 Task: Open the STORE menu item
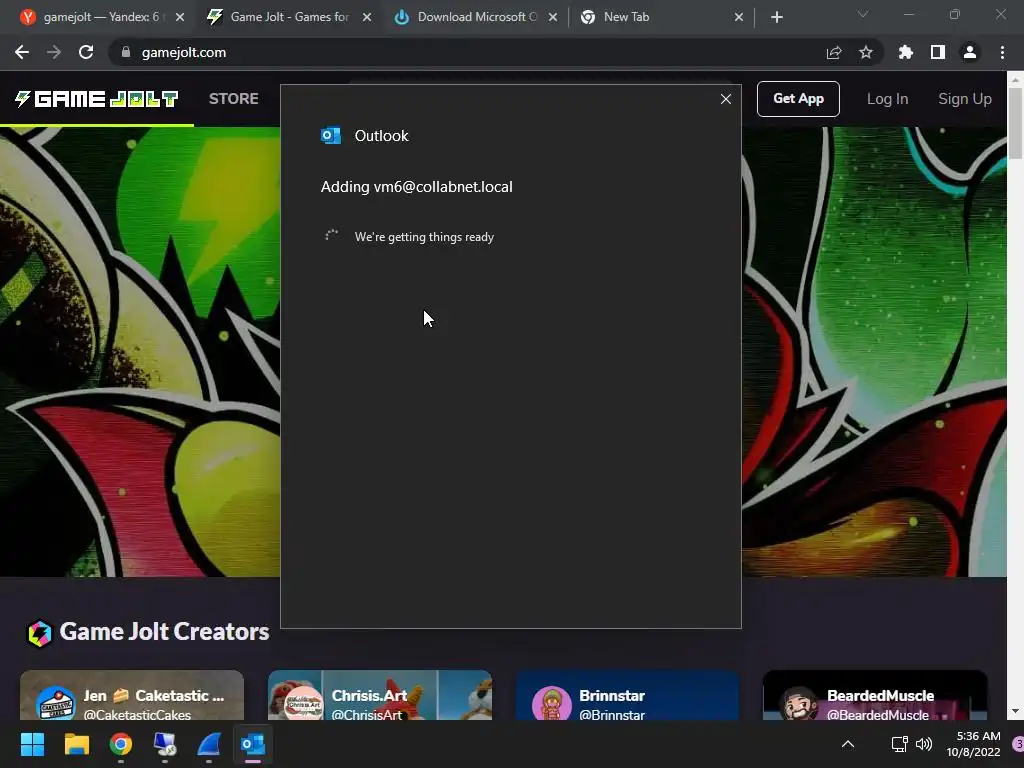click(234, 99)
